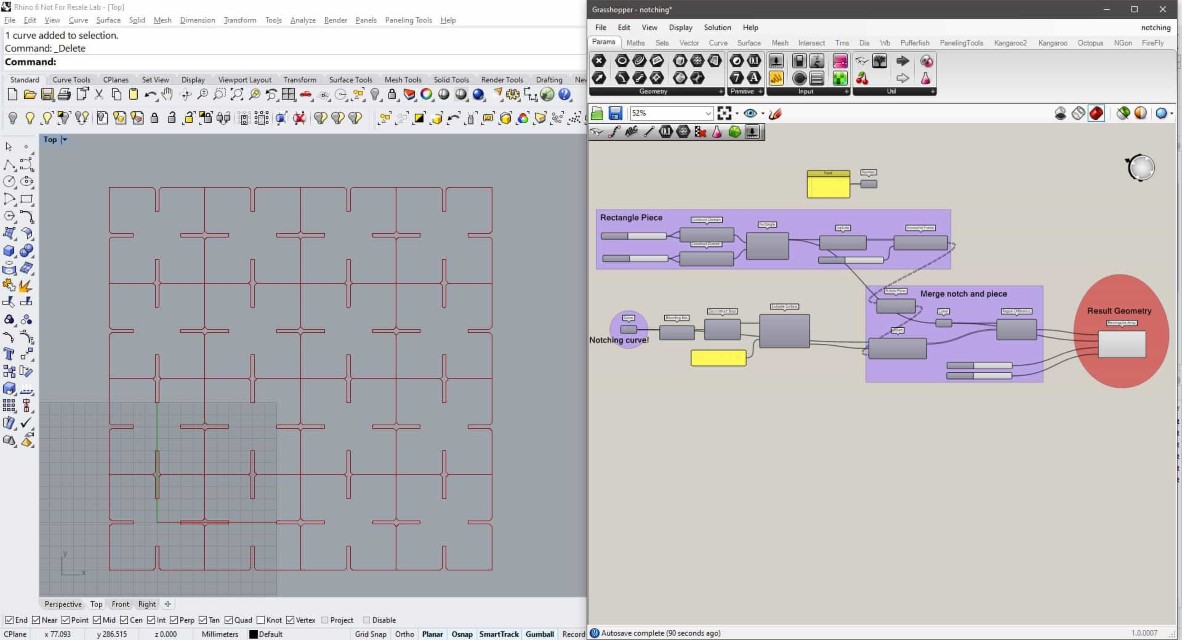Click the red shaded preview icon in Grasshopper

click(1096, 113)
